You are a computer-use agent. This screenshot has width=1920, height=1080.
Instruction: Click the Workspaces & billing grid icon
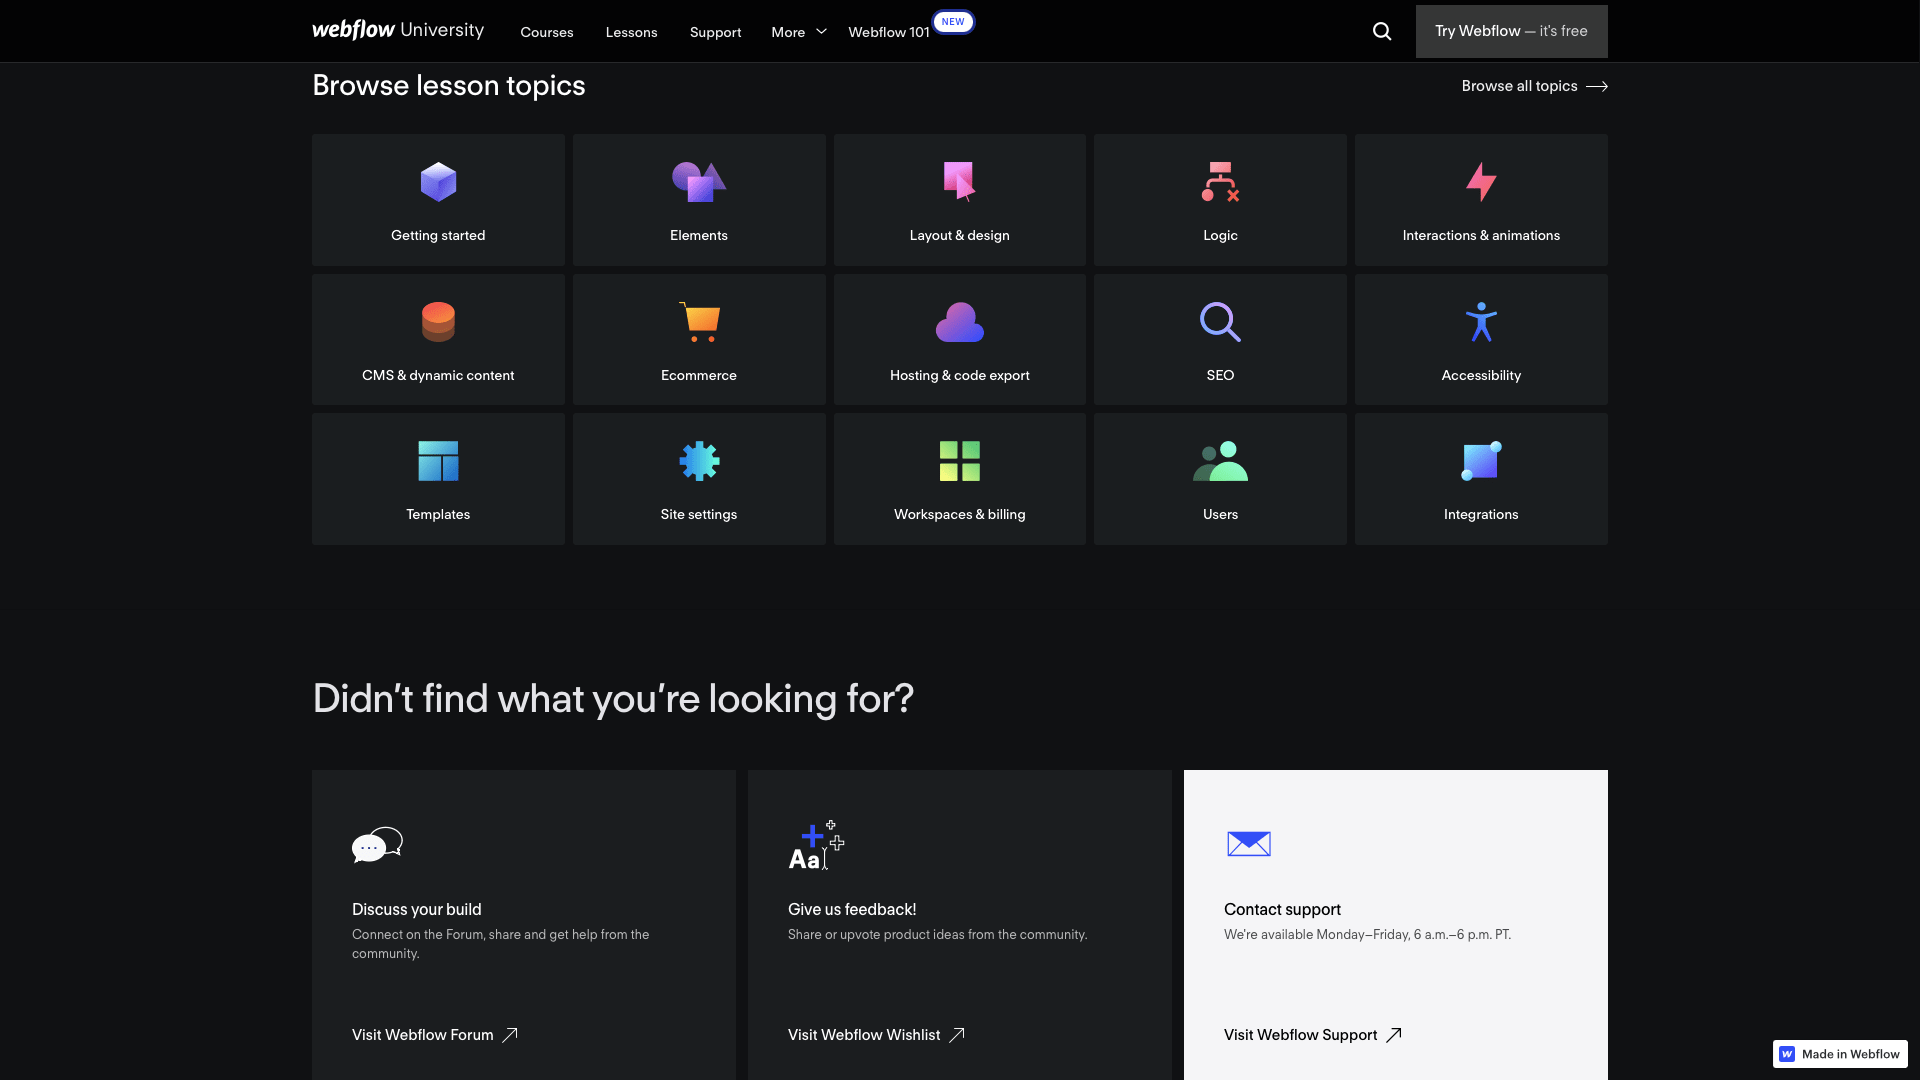(x=959, y=461)
